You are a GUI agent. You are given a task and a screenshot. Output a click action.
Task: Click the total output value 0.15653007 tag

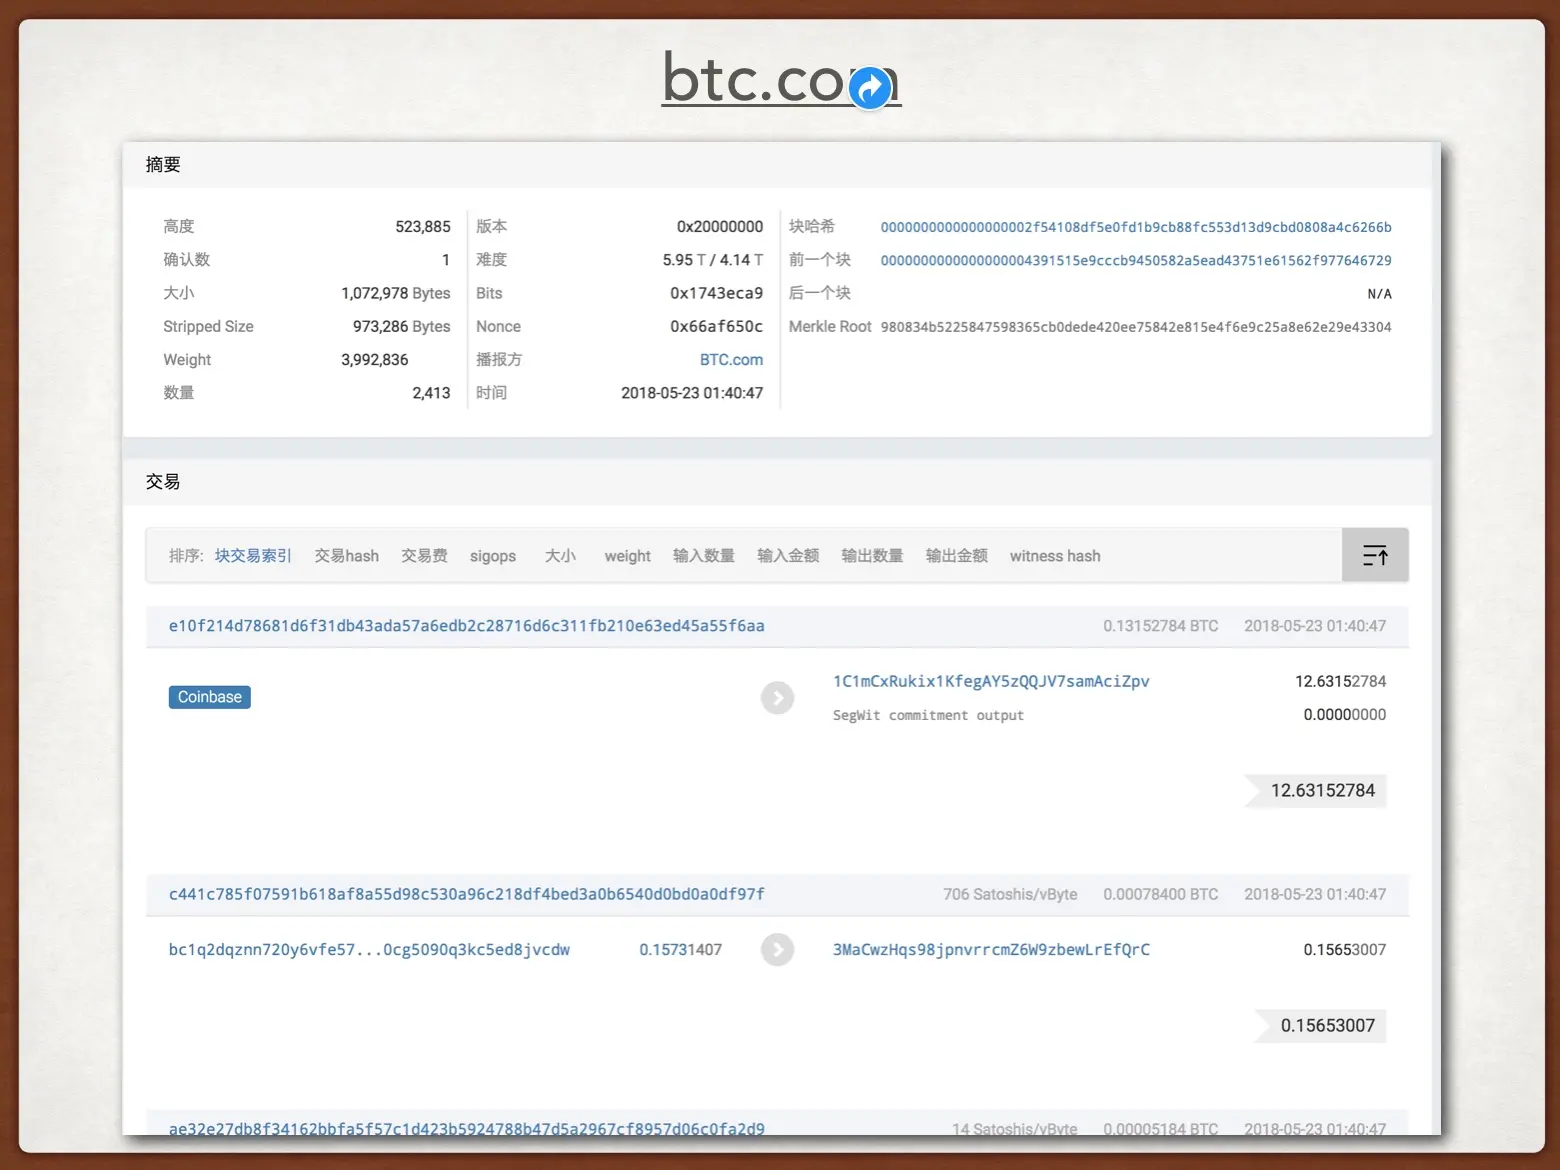coord(1320,1025)
